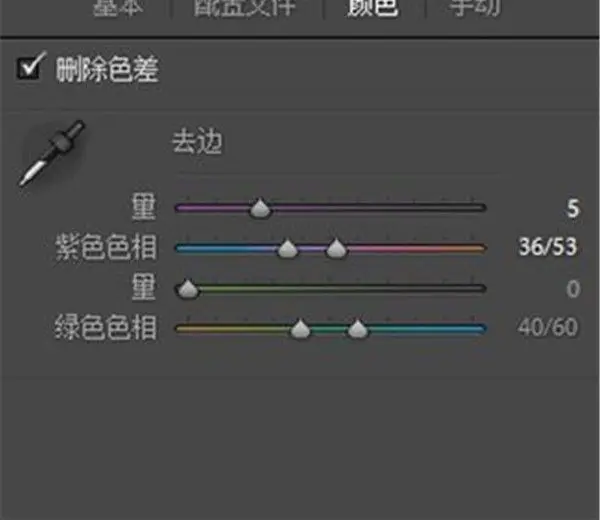The image size is (600, 520).
Task: Open the 配置文件 tab
Action: coord(245,7)
